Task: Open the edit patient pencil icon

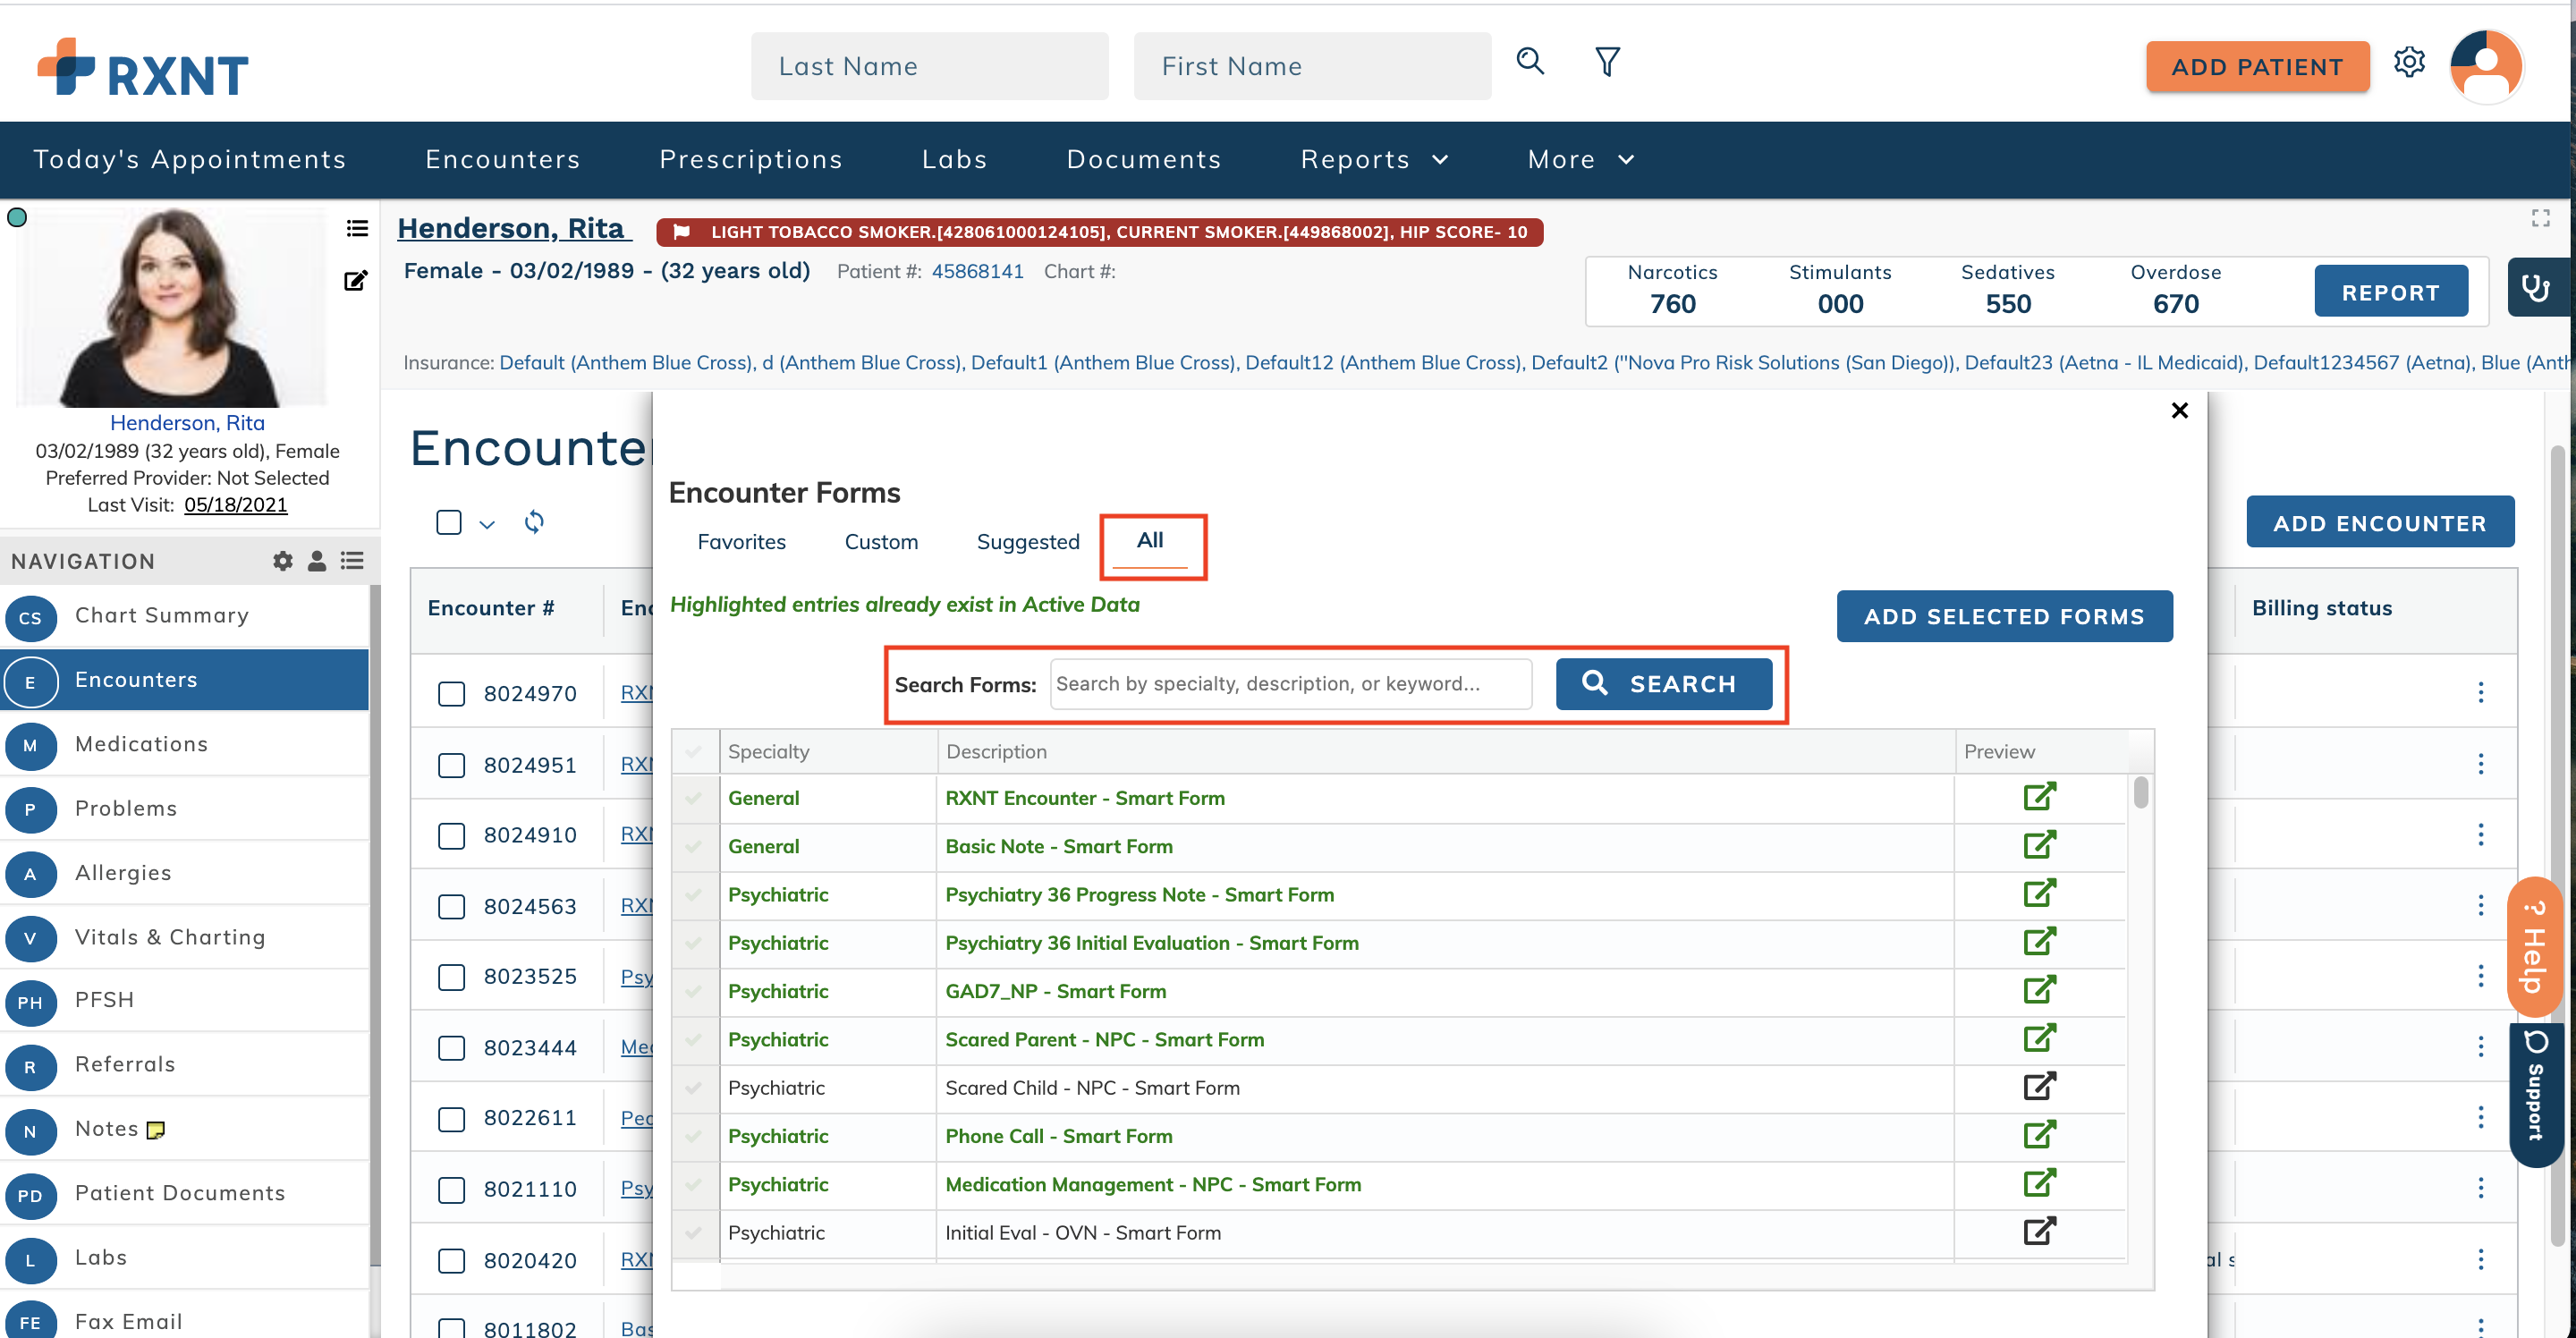Action: pyautogui.click(x=355, y=280)
